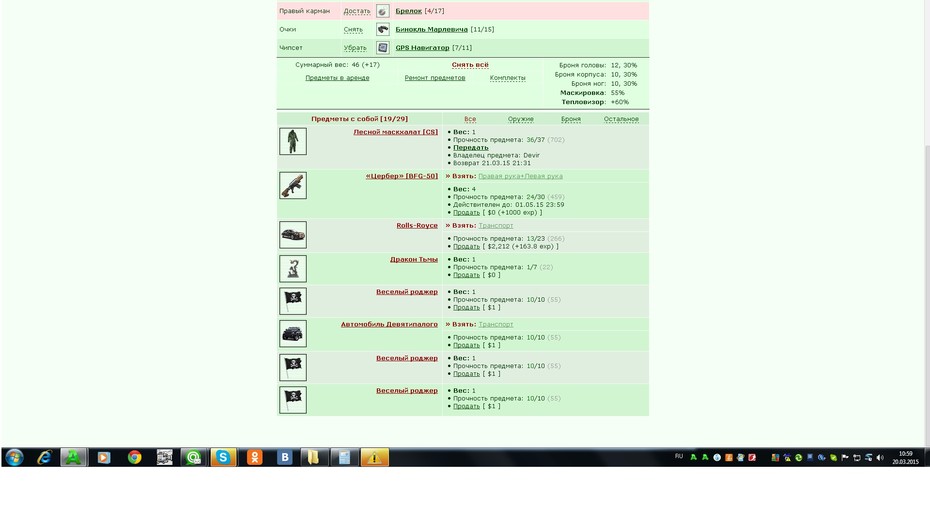Image resolution: width=930 pixels, height=523 pixels.
Task: Open Ремонт предметов
Action: [435, 78]
